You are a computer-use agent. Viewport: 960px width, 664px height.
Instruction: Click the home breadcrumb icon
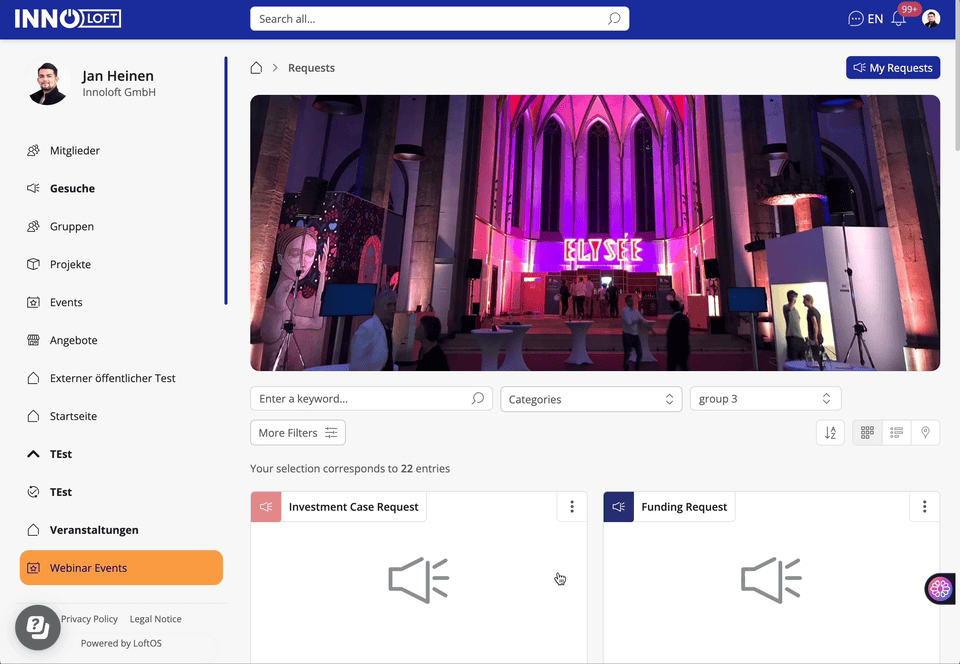(x=256, y=68)
